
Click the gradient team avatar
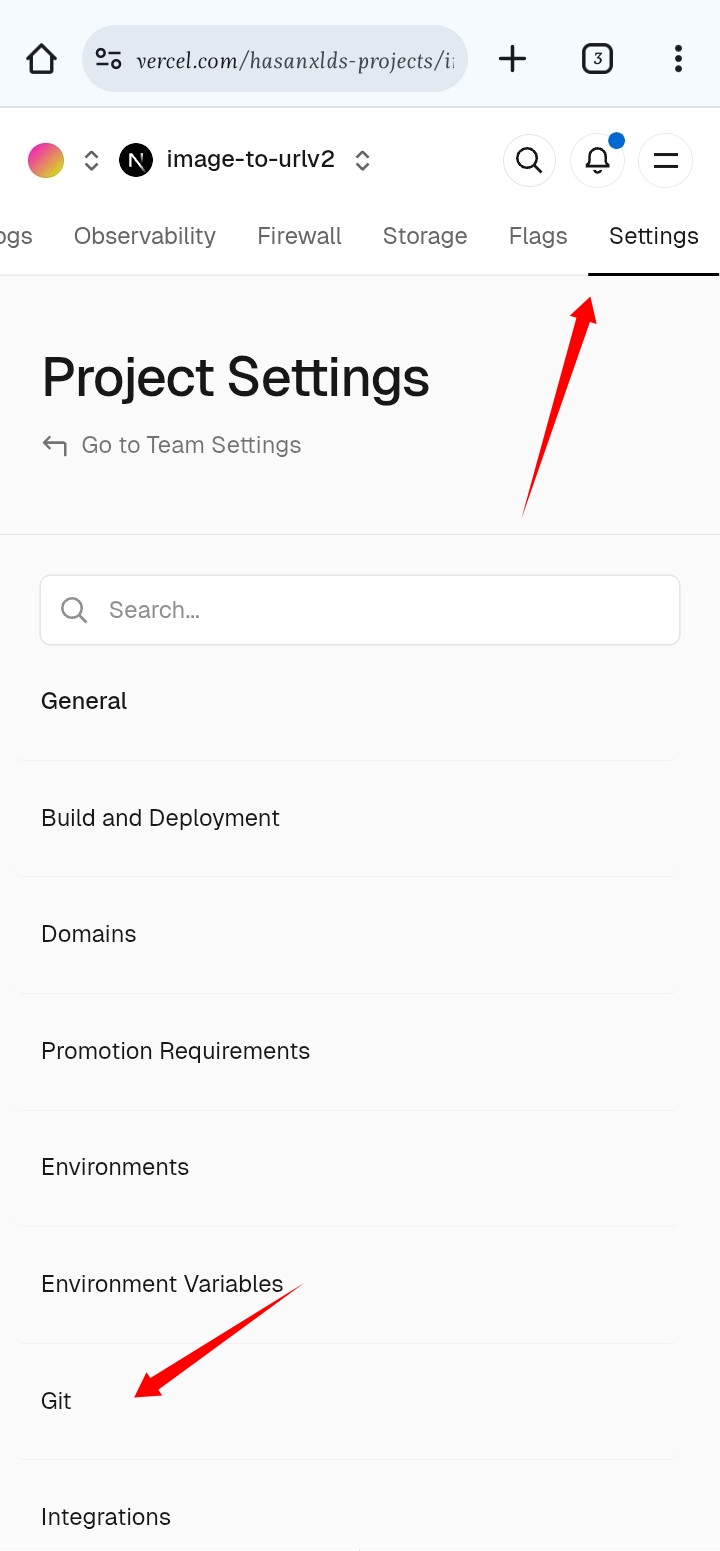click(x=46, y=160)
